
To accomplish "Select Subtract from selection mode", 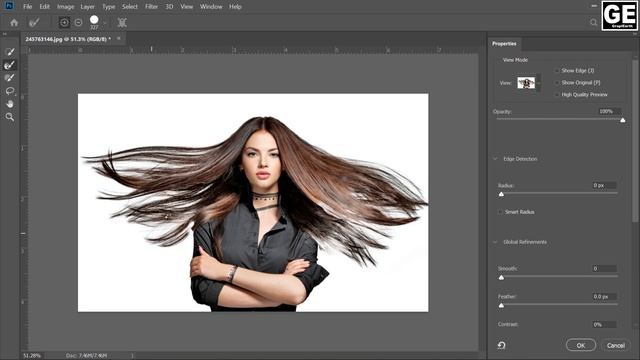I will point(79,22).
